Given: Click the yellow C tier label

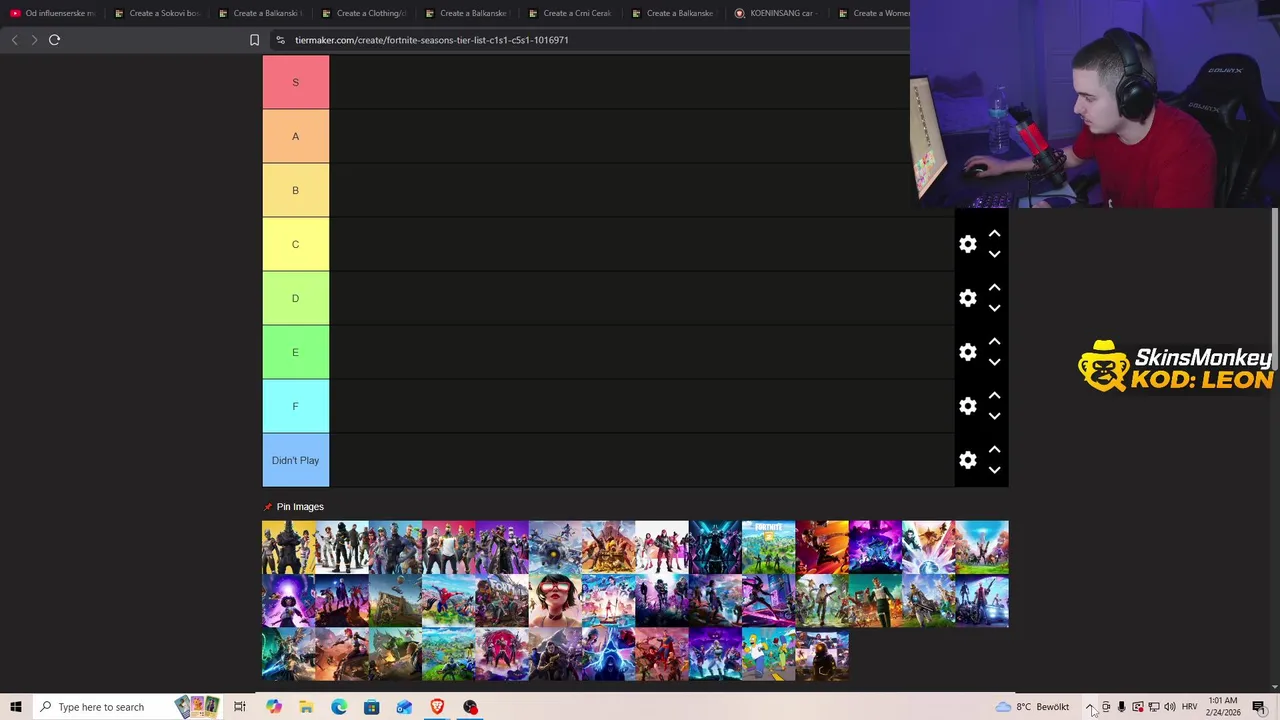Looking at the screenshot, I should tap(295, 244).
